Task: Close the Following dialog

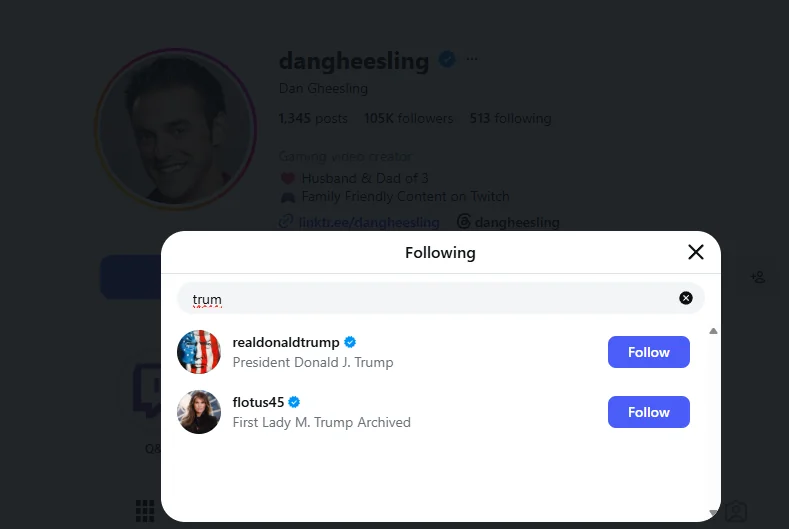Action: tap(695, 252)
